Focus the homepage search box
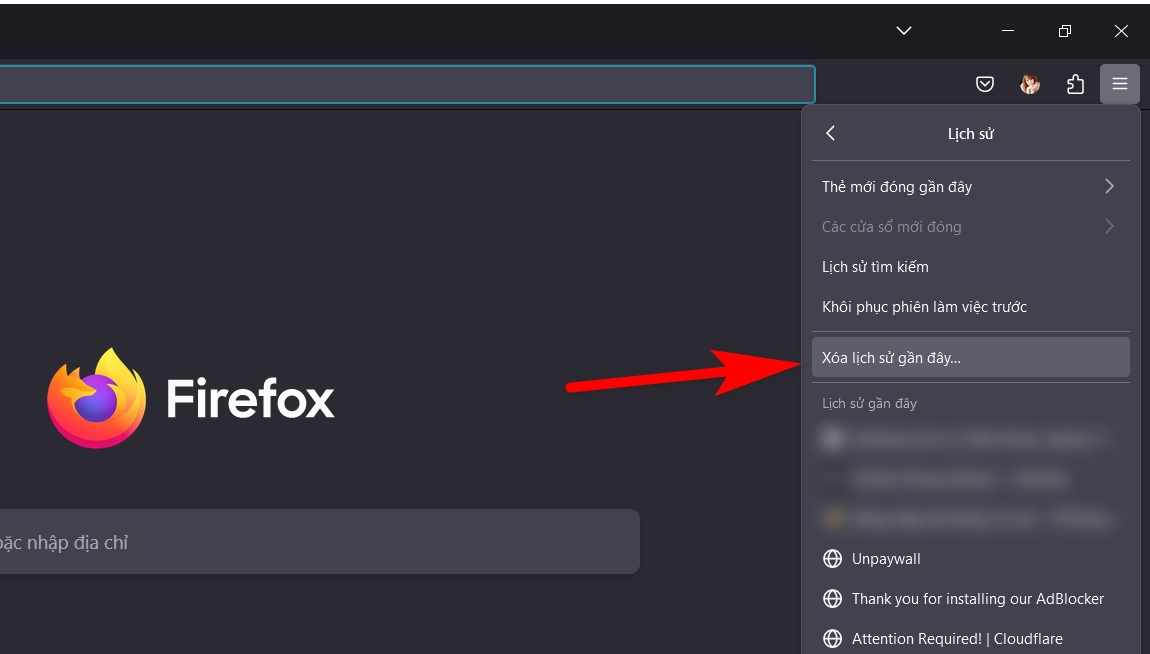Viewport: 1150px width, 654px height. coord(319,542)
